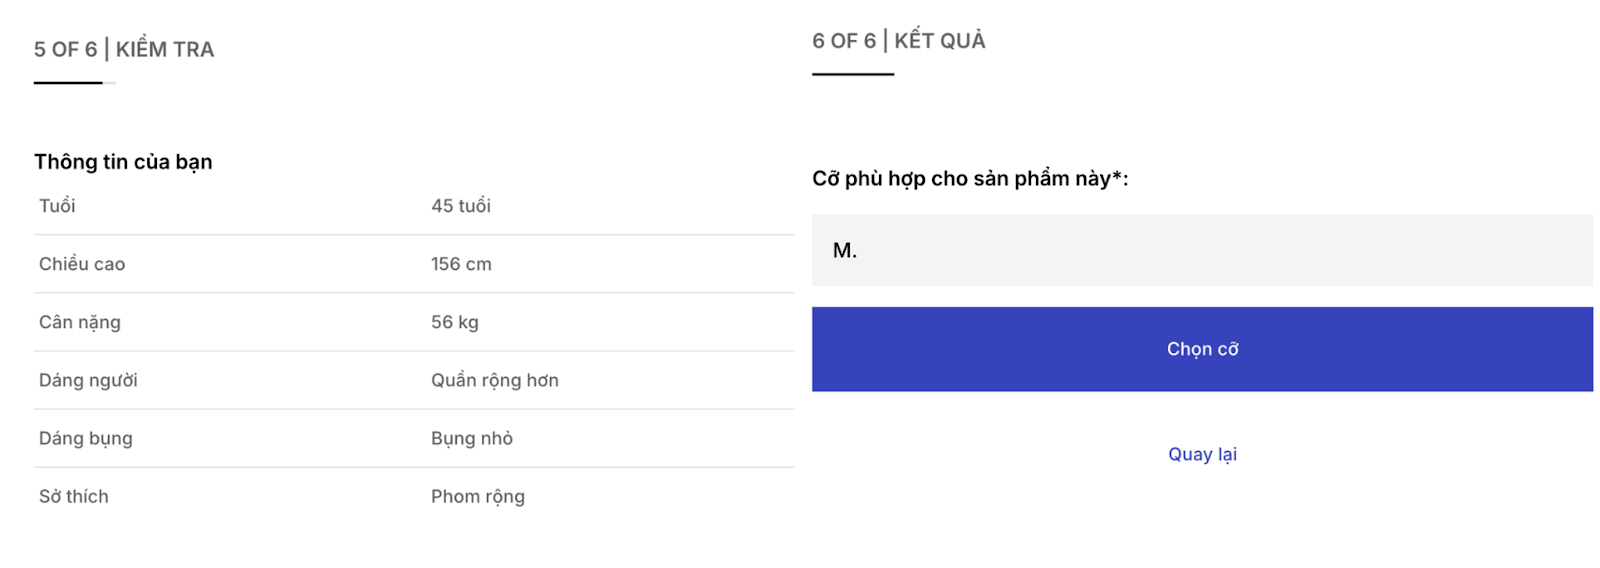This screenshot has width=1600, height=568.
Task: Select the "56 kg" weight value
Action: pos(454,322)
